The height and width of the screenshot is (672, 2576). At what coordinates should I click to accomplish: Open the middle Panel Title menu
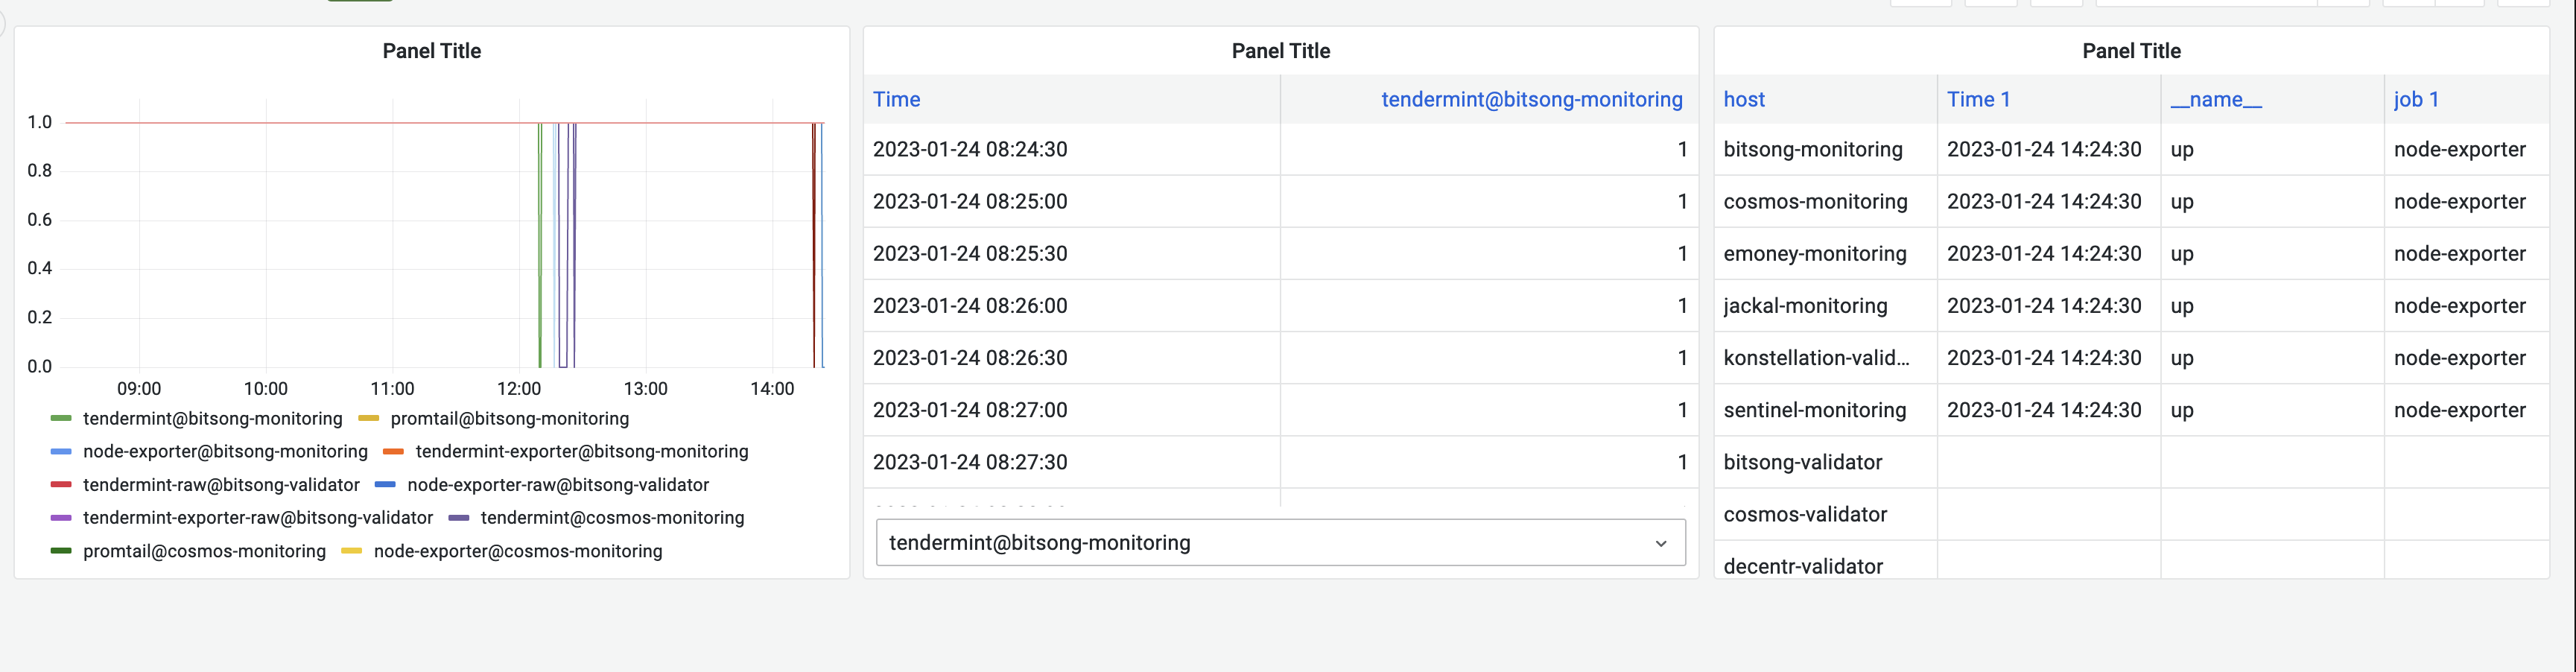click(x=1280, y=50)
